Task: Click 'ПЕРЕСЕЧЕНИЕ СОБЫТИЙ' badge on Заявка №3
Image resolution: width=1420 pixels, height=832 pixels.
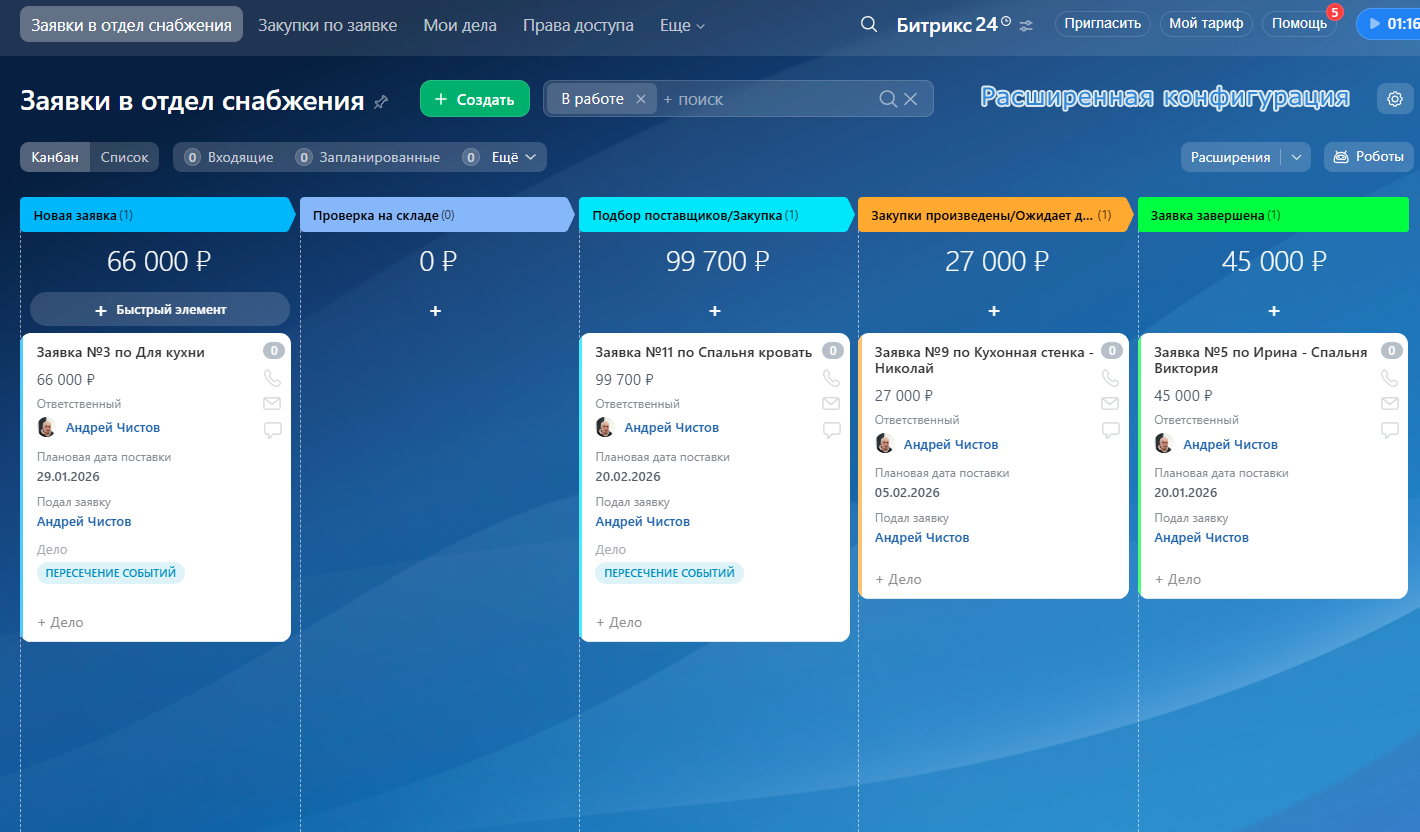Action: click(x=111, y=573)
